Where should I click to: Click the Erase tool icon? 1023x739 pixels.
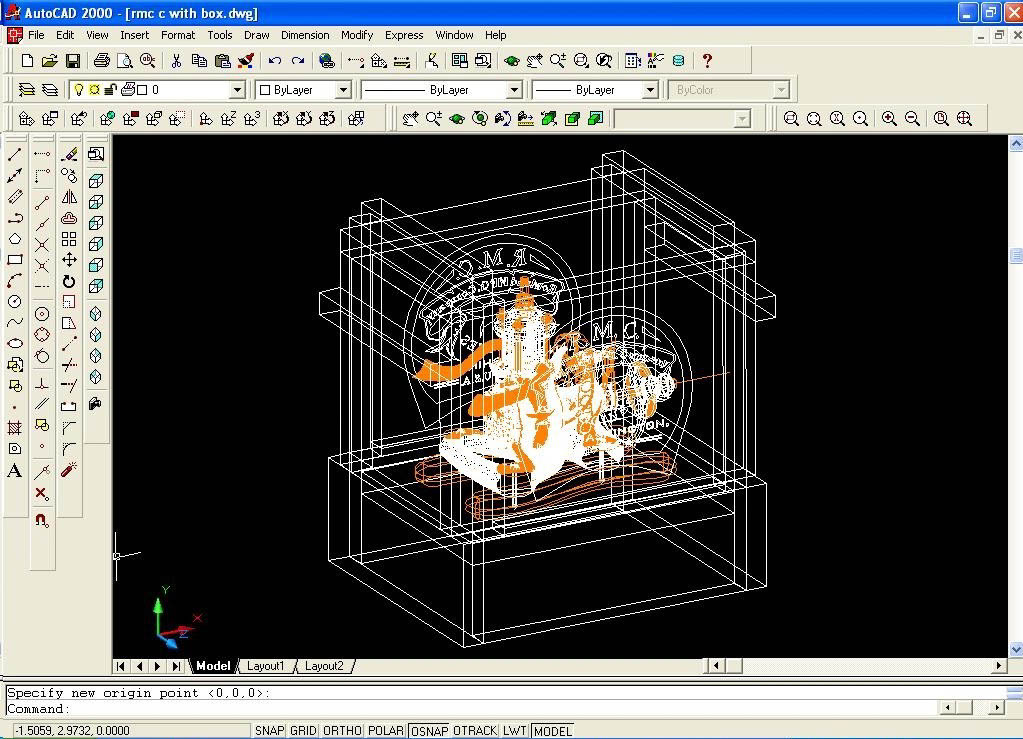point(69,154)
